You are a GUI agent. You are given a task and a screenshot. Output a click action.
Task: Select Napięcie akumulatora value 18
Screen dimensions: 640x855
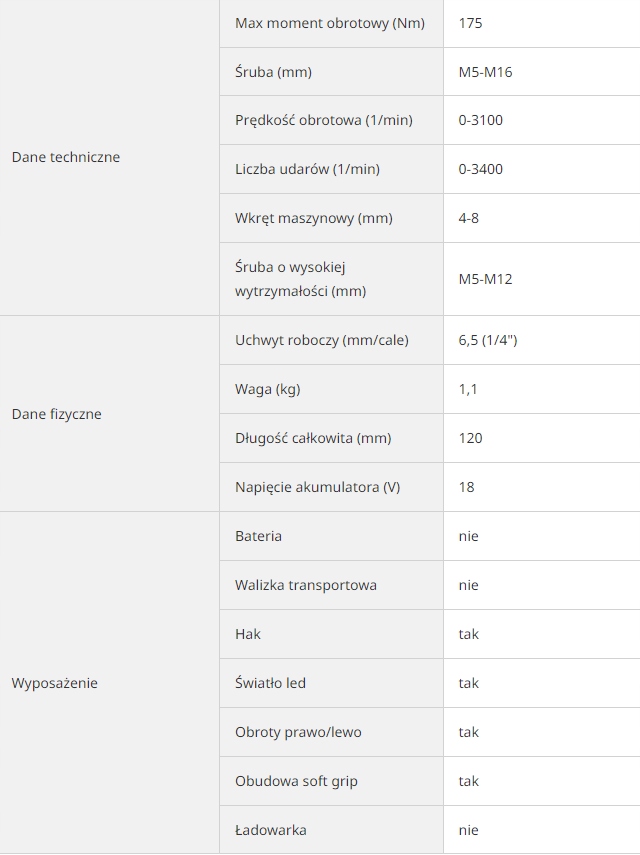click(x=466, y=487)
